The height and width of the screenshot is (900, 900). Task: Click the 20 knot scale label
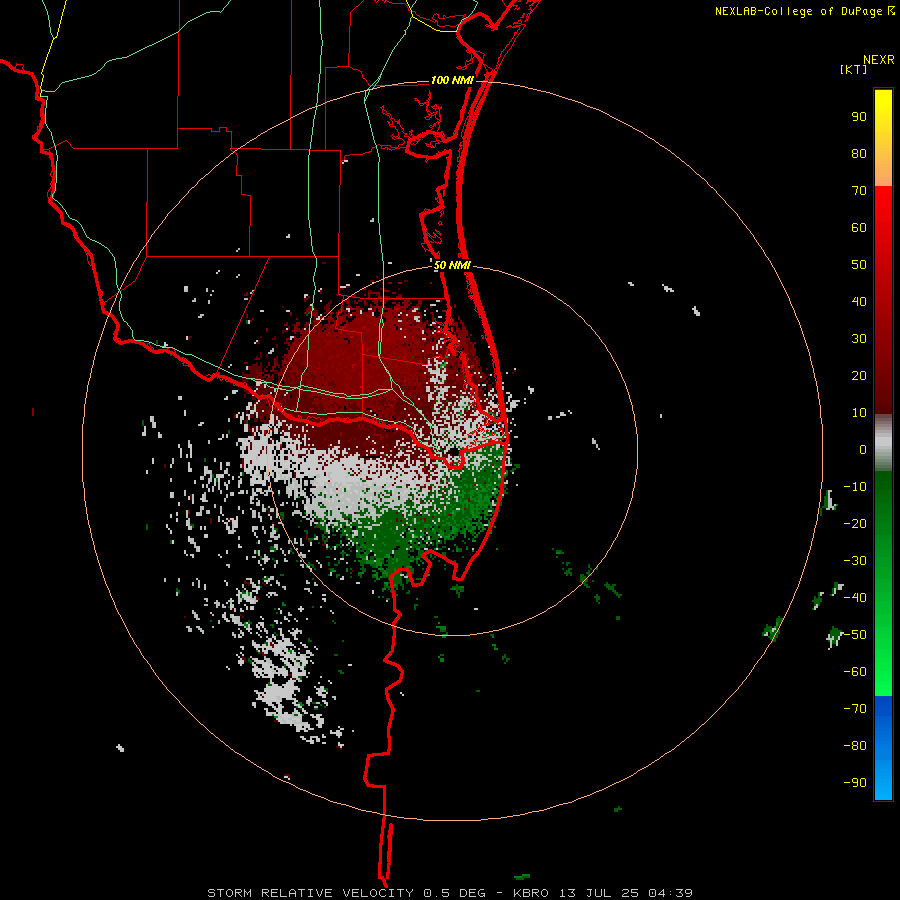(x=859, y=375)
